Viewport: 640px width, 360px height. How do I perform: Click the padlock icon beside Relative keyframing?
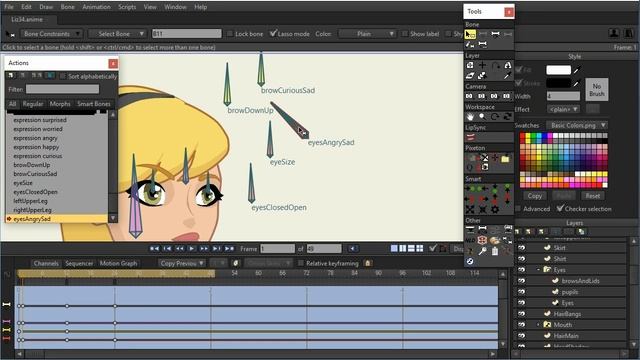(x=368, y=263)
